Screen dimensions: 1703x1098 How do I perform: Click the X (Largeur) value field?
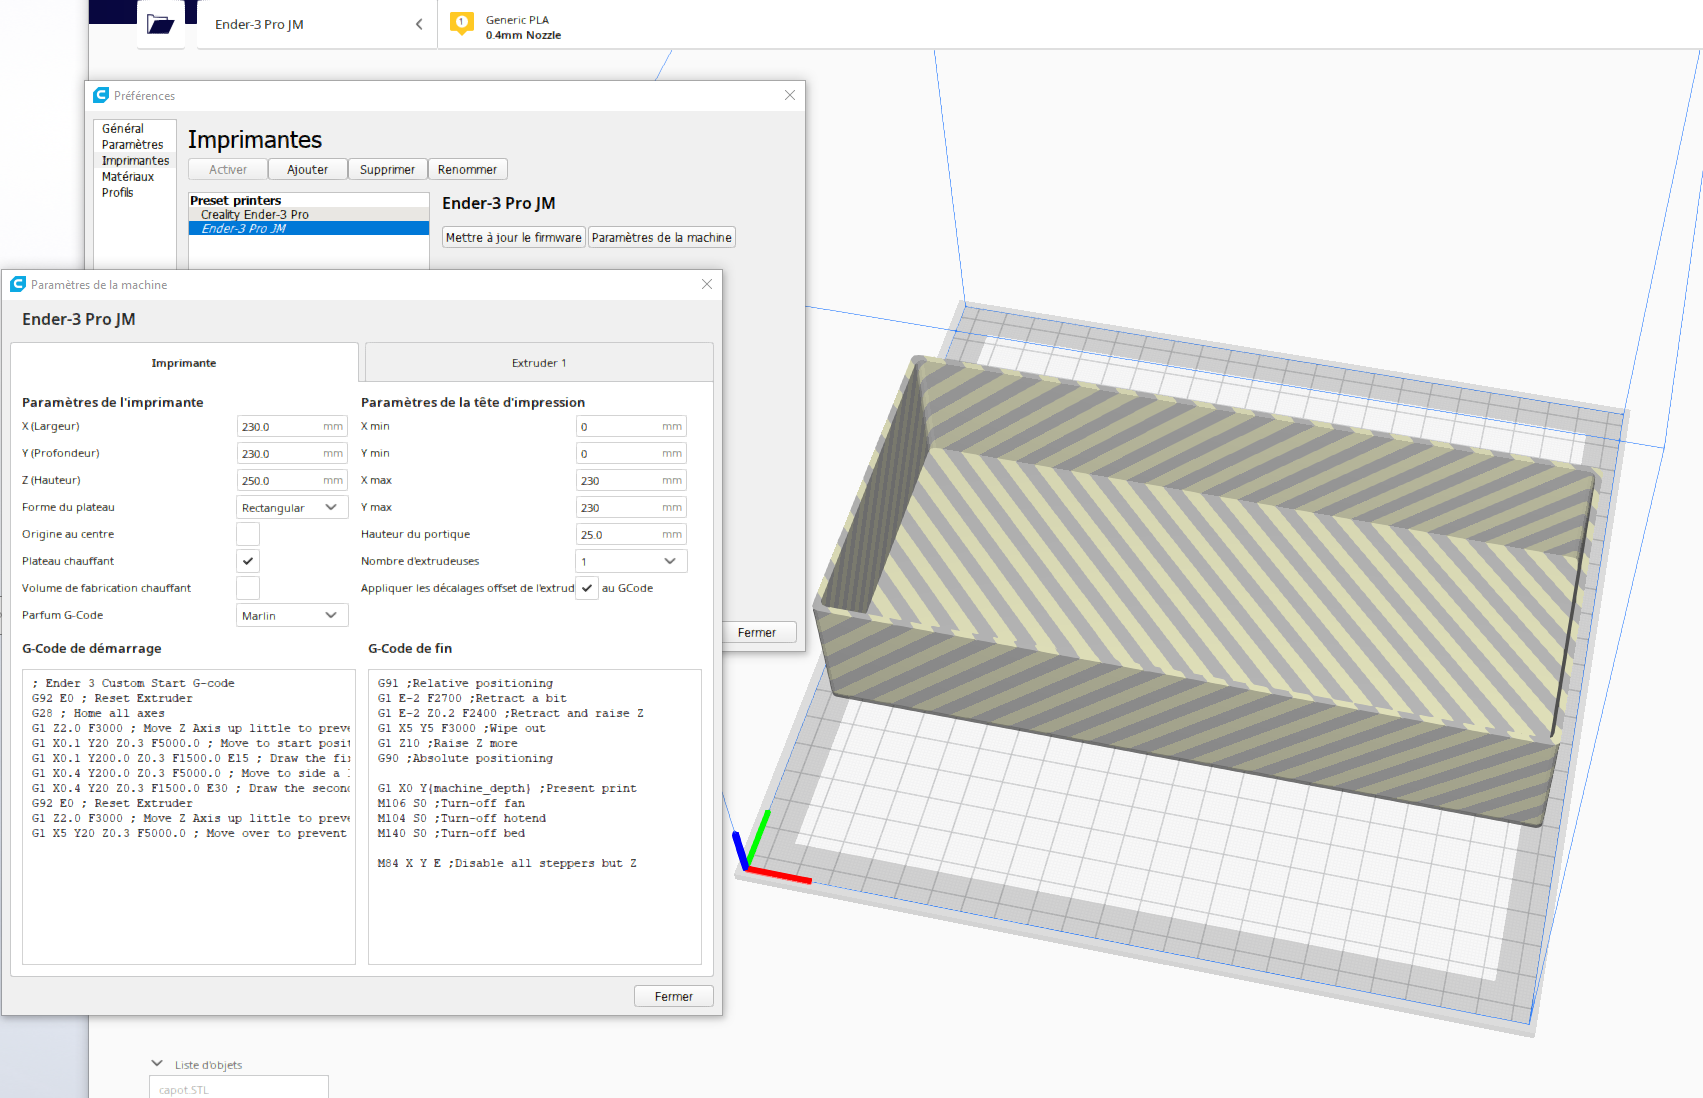coord(292,426)
